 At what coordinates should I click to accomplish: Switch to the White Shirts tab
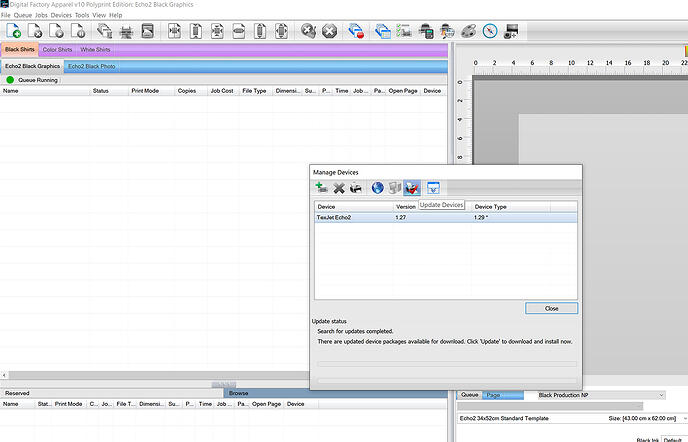[x=95, y=50]
